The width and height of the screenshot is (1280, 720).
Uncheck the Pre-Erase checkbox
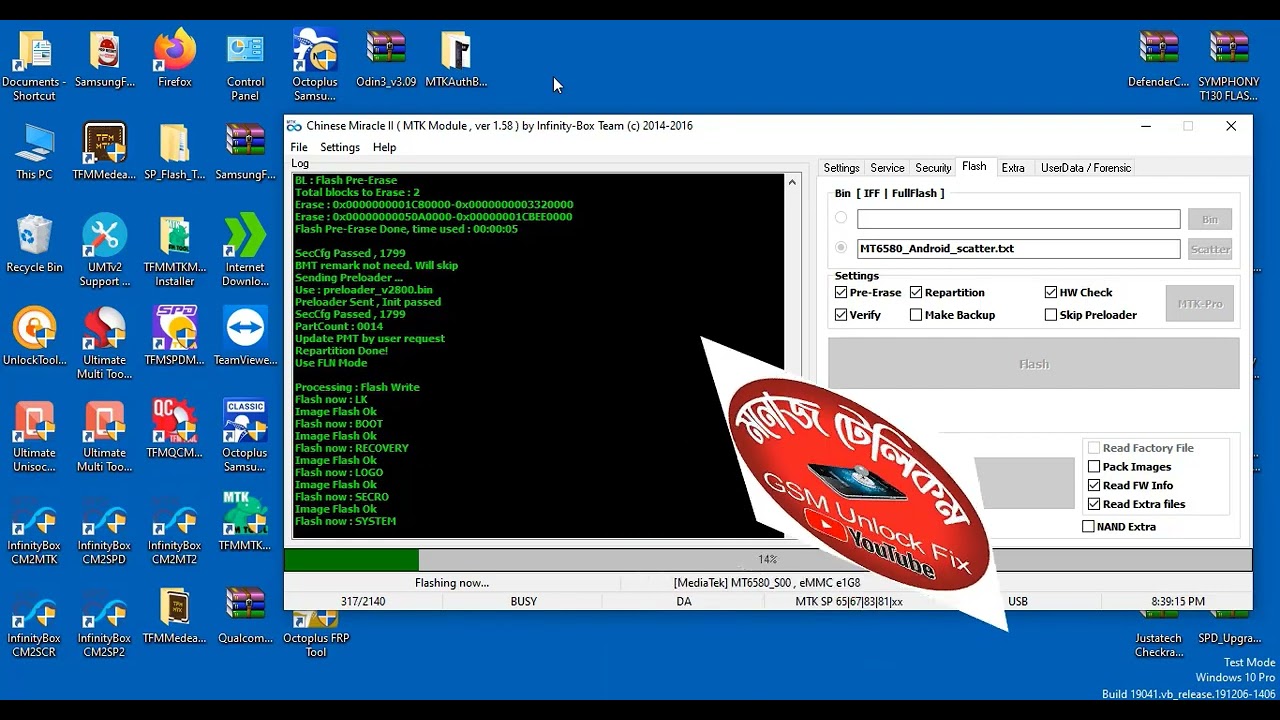[x=841, y=293]
